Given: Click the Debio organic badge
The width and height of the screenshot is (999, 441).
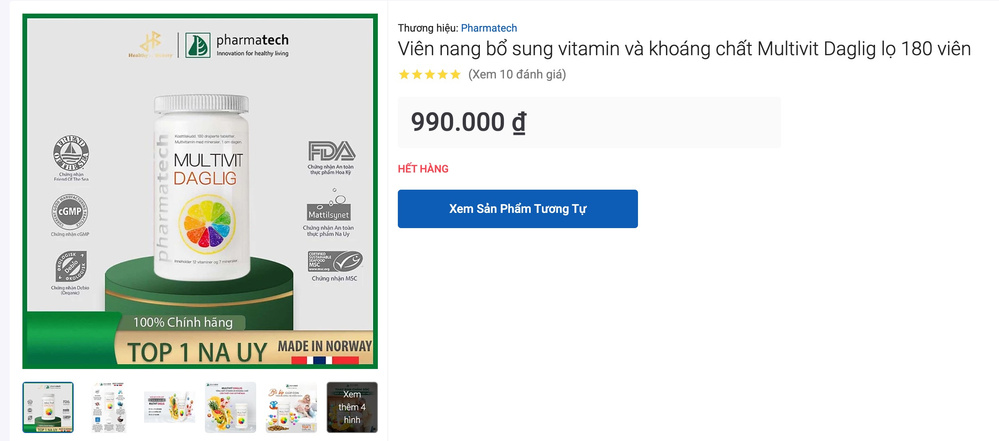Looking at the screenshot, I should click(71, 267).
